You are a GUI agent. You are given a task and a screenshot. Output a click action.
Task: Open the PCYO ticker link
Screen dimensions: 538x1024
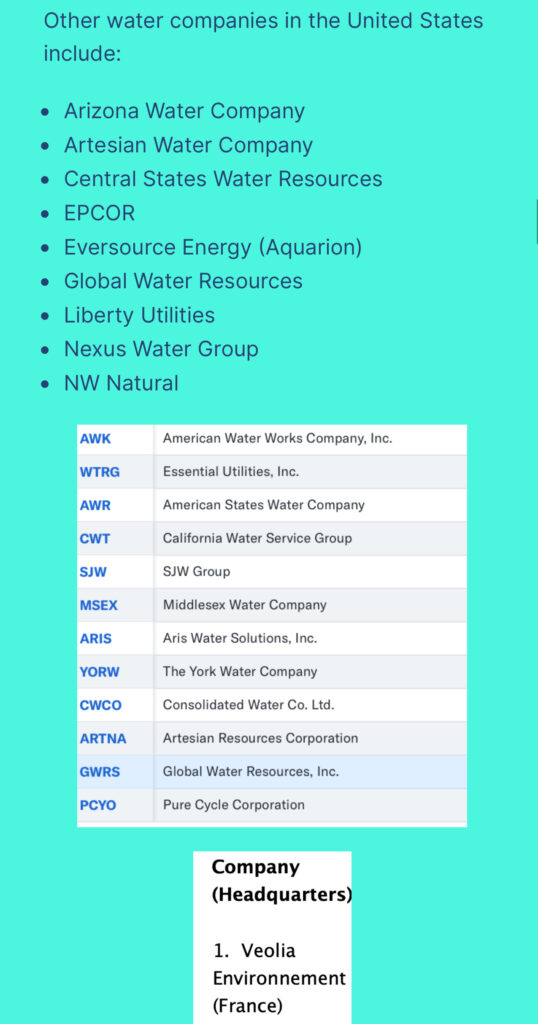pyautogui.click(x=98, y=805)
